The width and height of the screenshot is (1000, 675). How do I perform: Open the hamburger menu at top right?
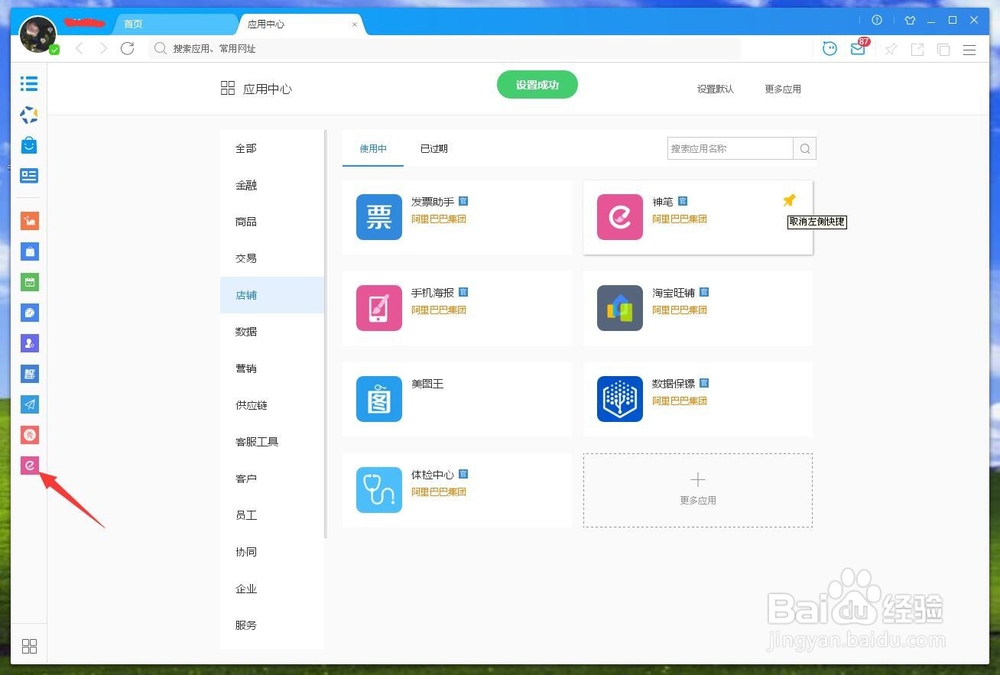tap(969, 49)
